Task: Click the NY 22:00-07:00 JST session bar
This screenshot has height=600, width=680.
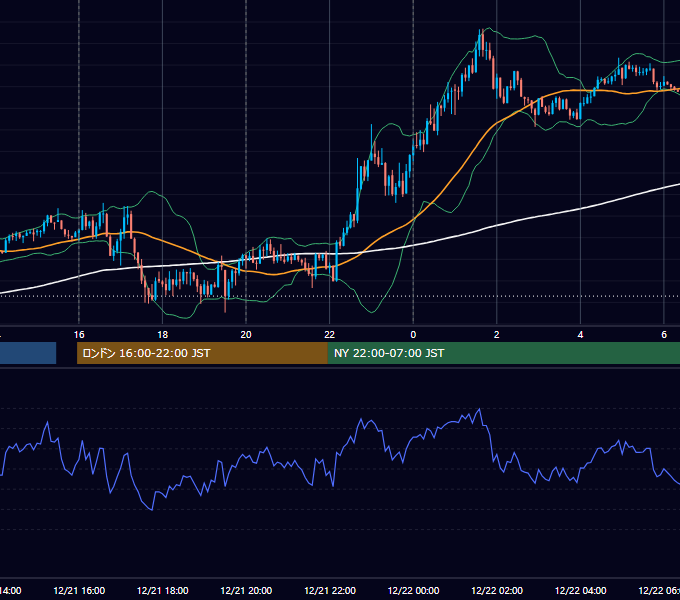Action: [x=503, y=353]
